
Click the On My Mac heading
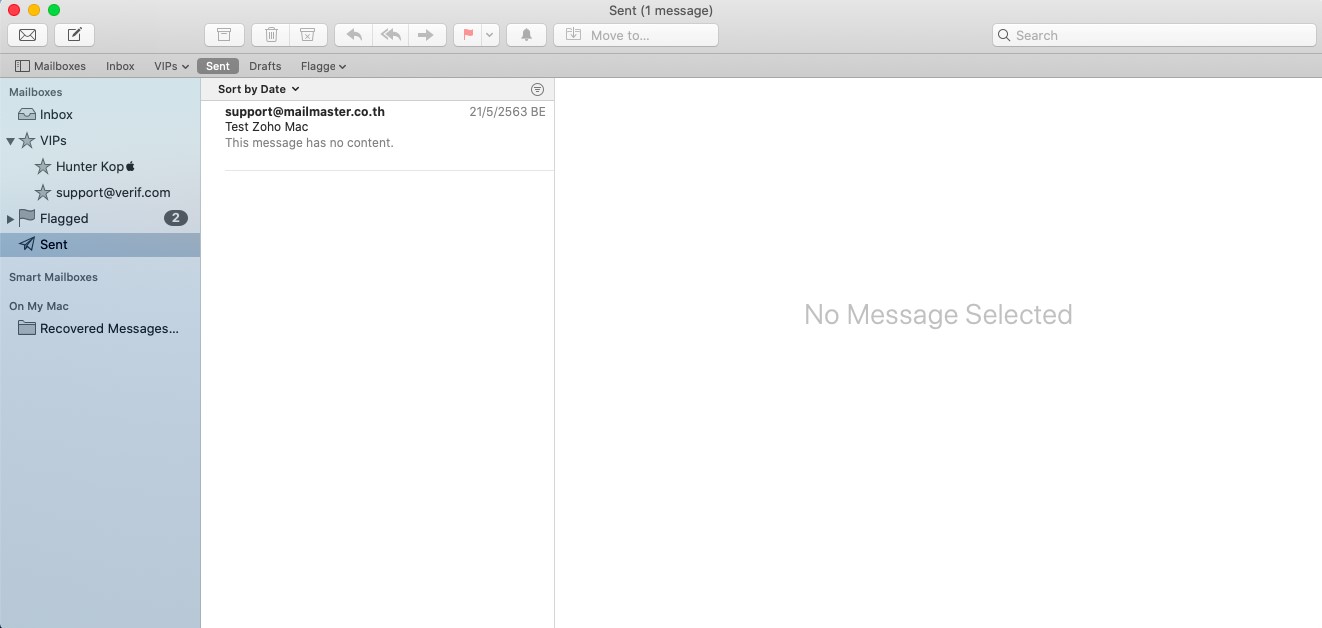pyautogui.click(x=39, y=306)
